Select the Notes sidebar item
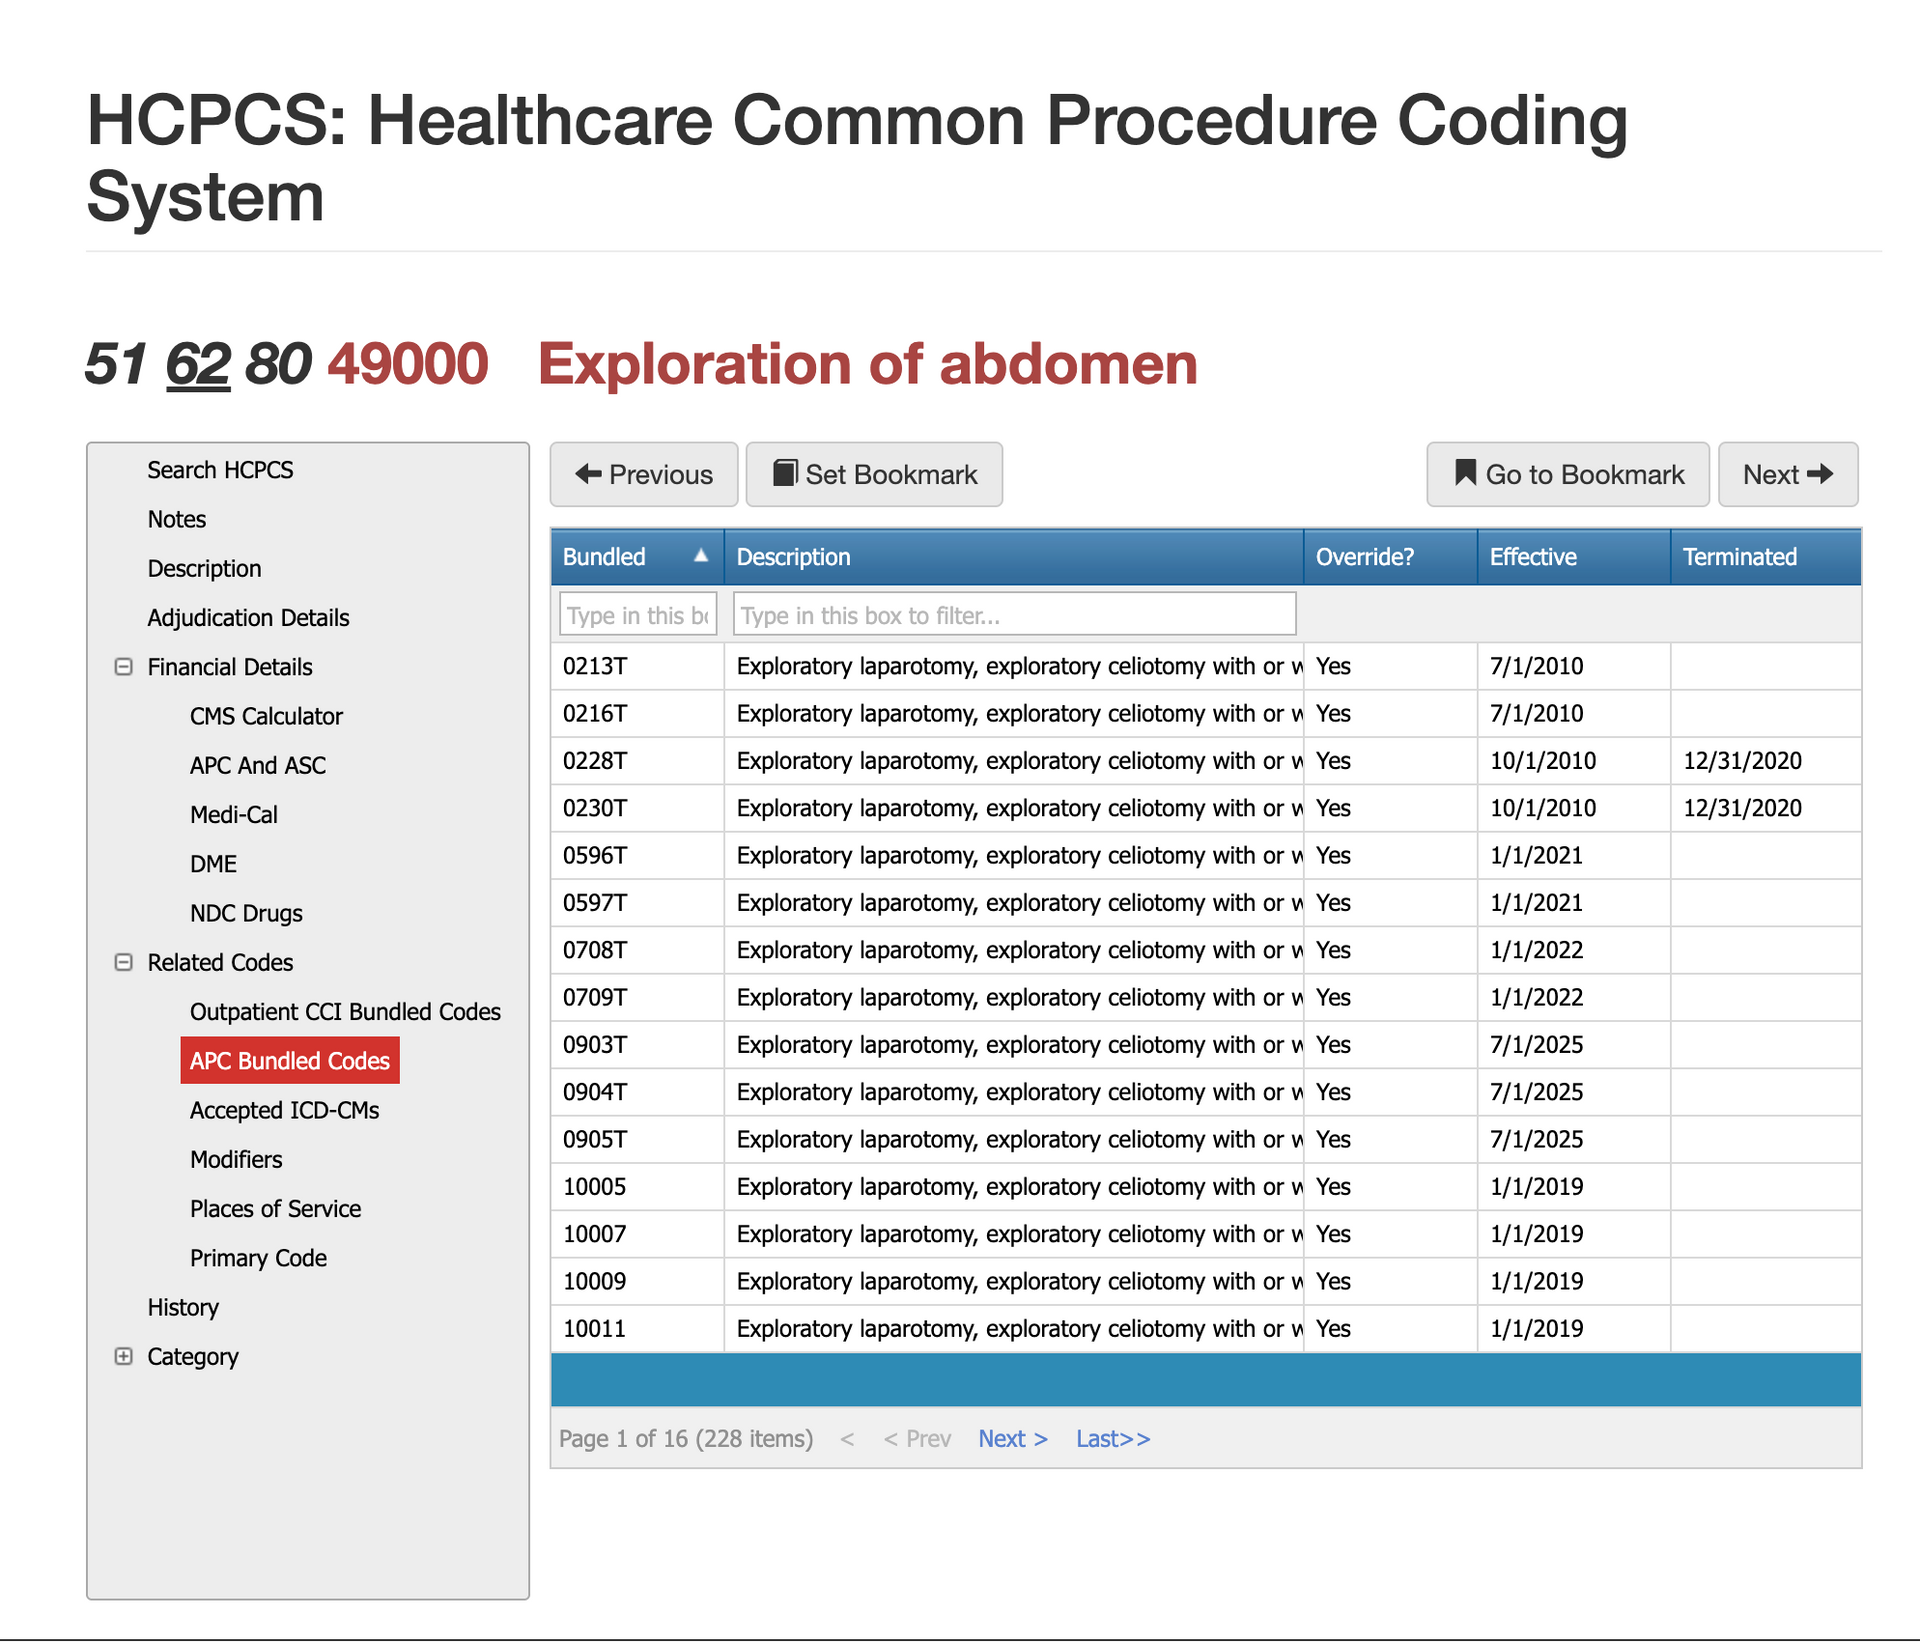The image size is (1920, 1648). coord(176,519)
